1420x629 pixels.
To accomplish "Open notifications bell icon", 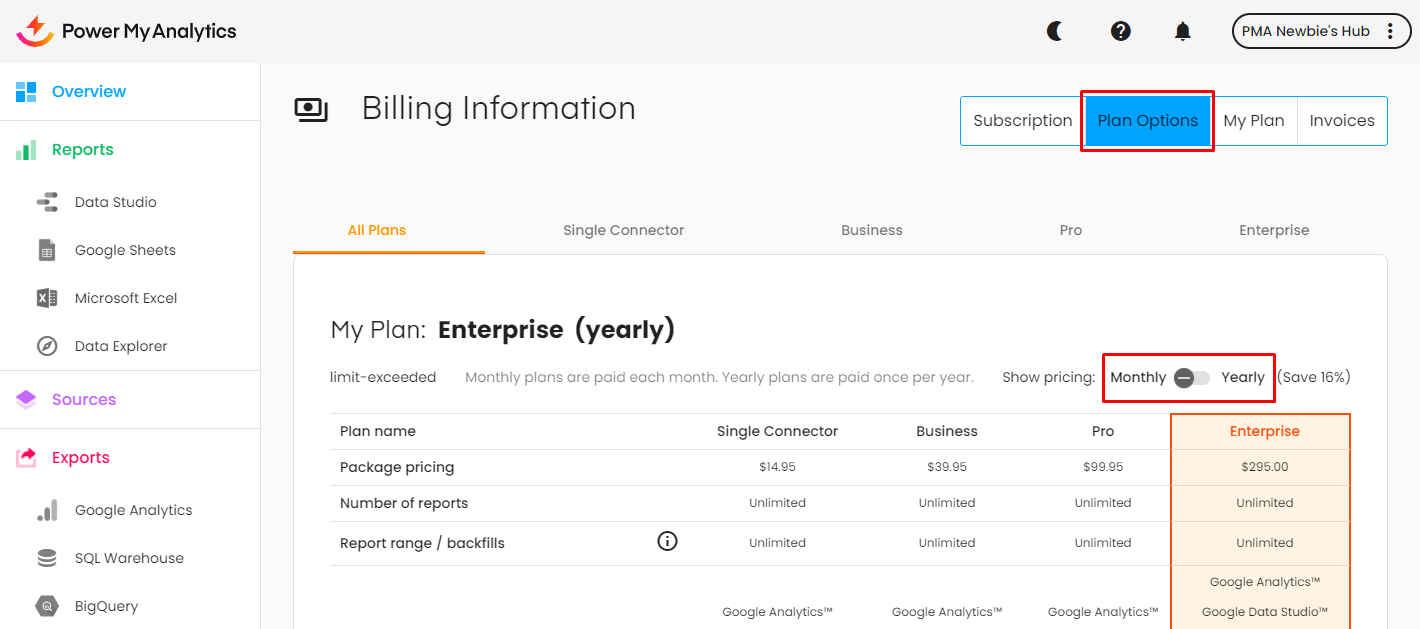I will tap(1183, 31).
